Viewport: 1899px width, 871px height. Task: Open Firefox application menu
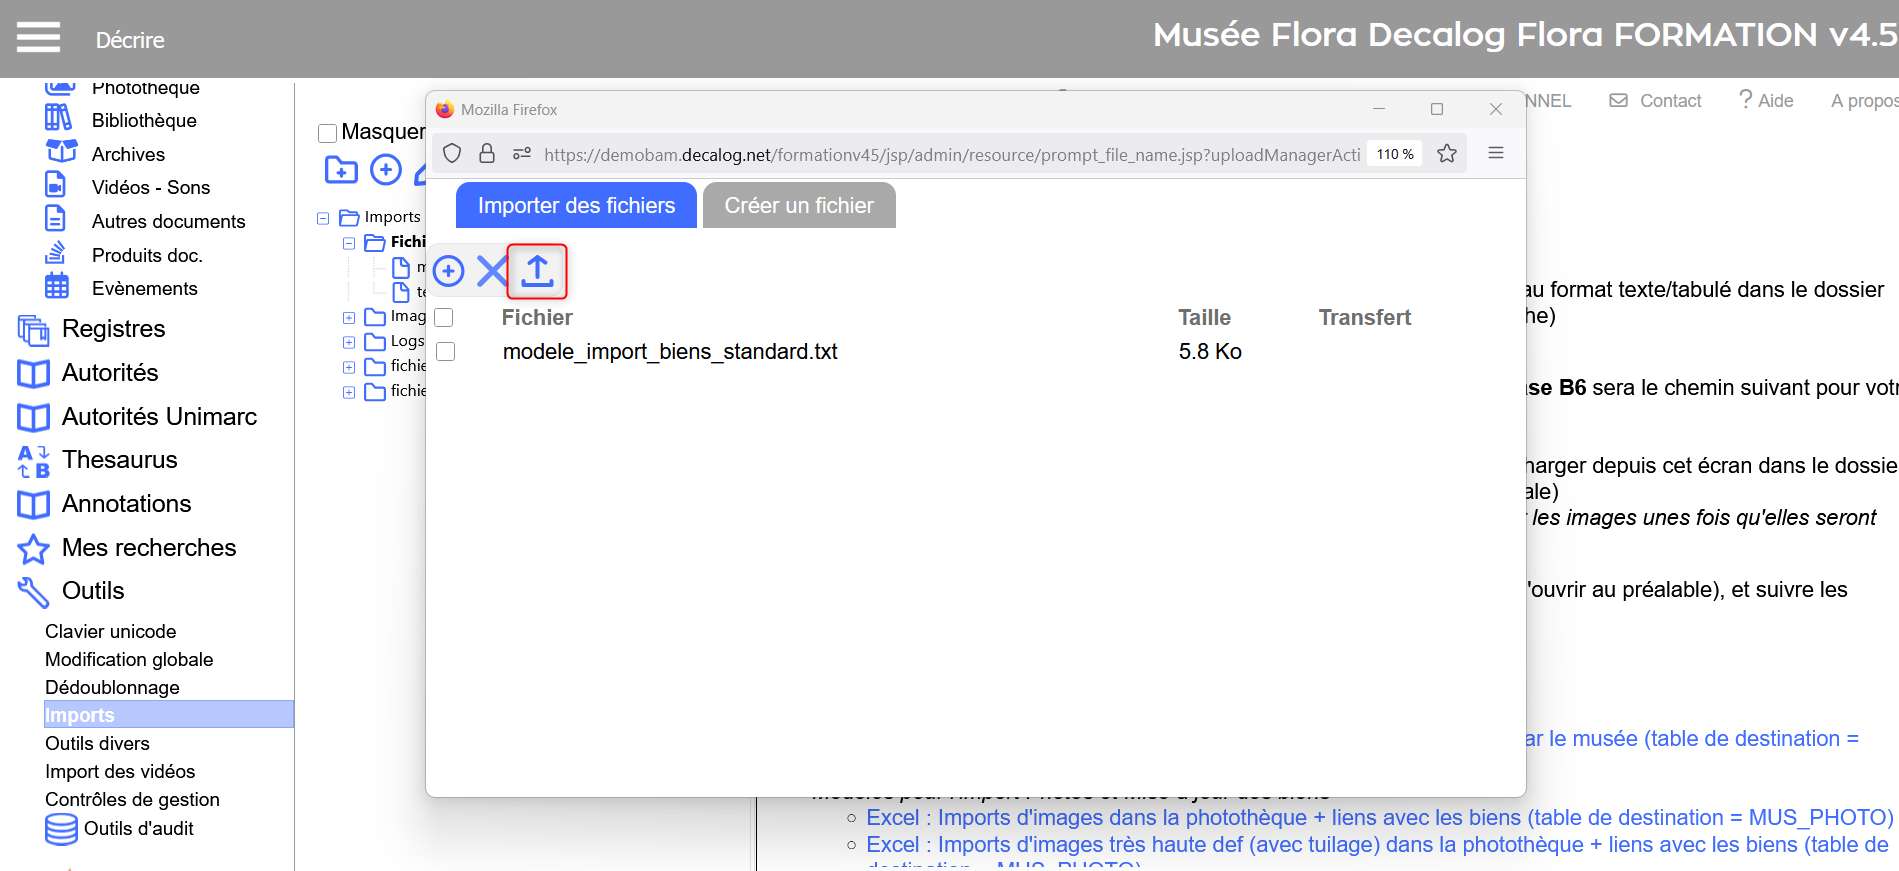click(x=1495, y=154)
